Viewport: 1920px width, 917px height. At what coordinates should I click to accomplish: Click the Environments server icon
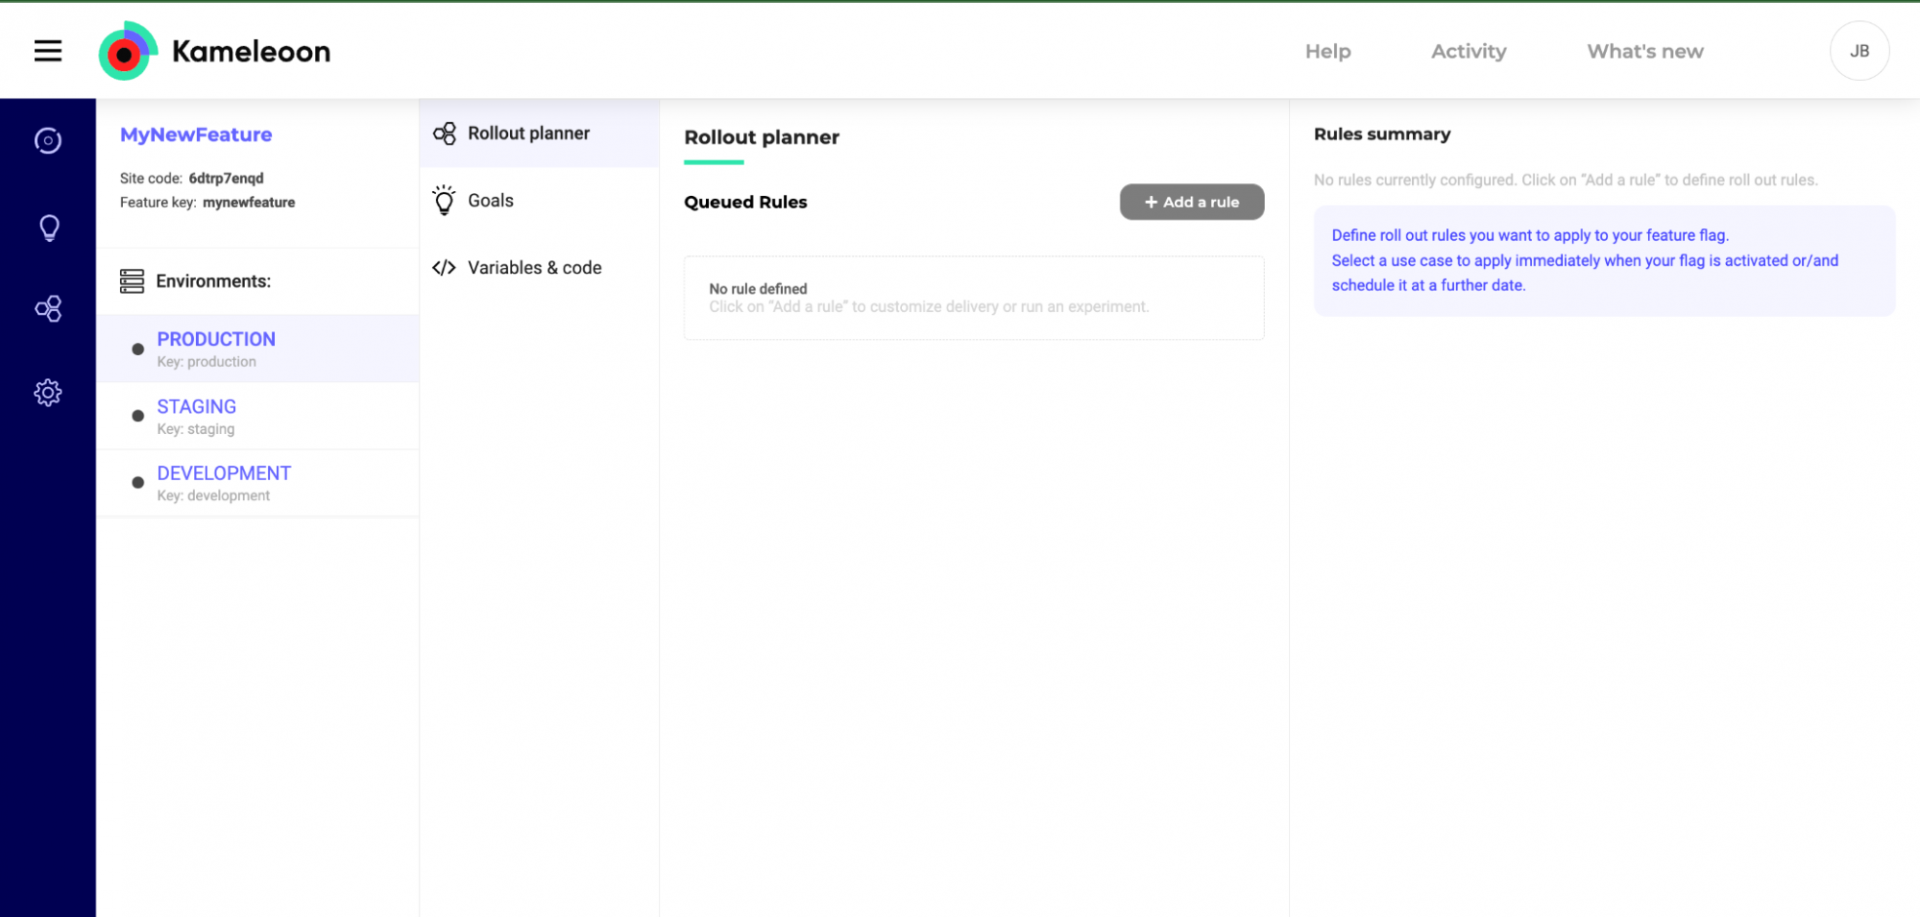[132, 281]
